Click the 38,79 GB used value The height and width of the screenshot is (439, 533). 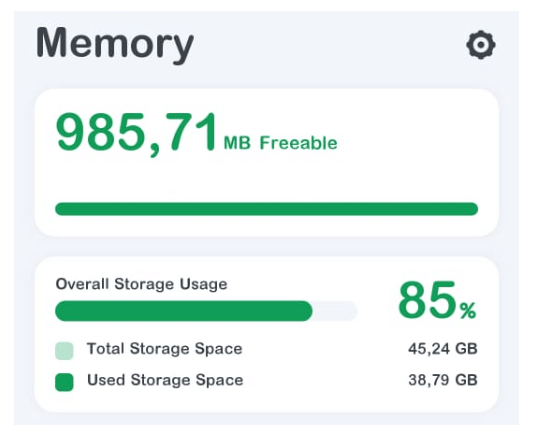[x=443, y=380]
